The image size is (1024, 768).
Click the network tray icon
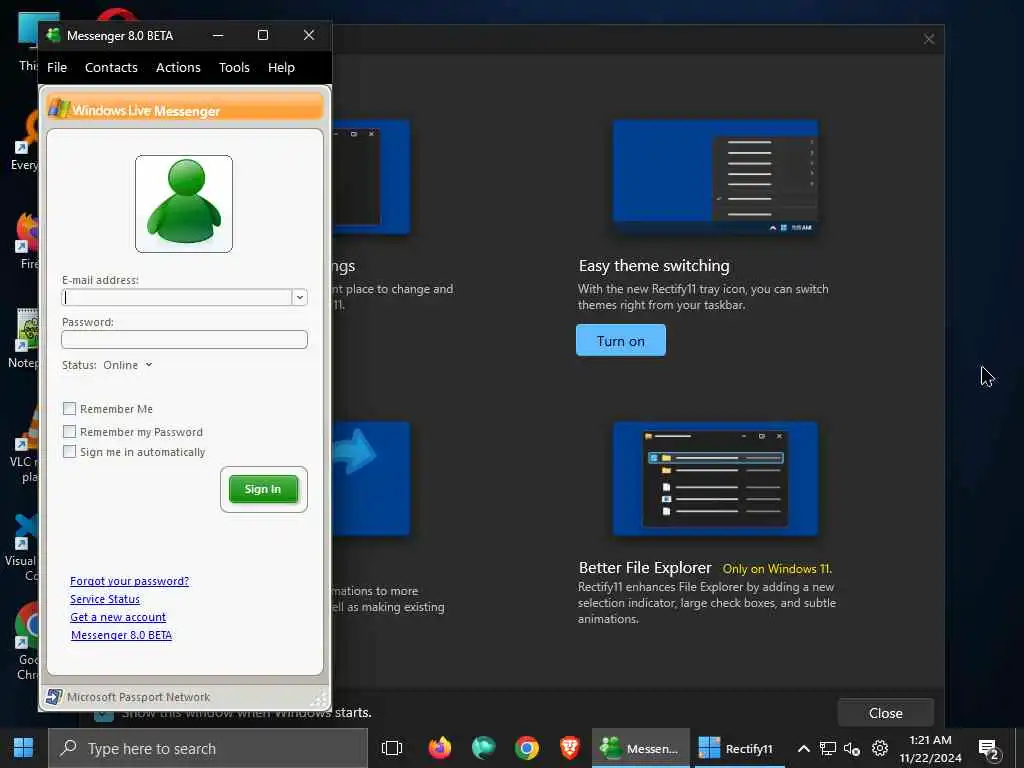pyautogui.click(x=828, y=748)
